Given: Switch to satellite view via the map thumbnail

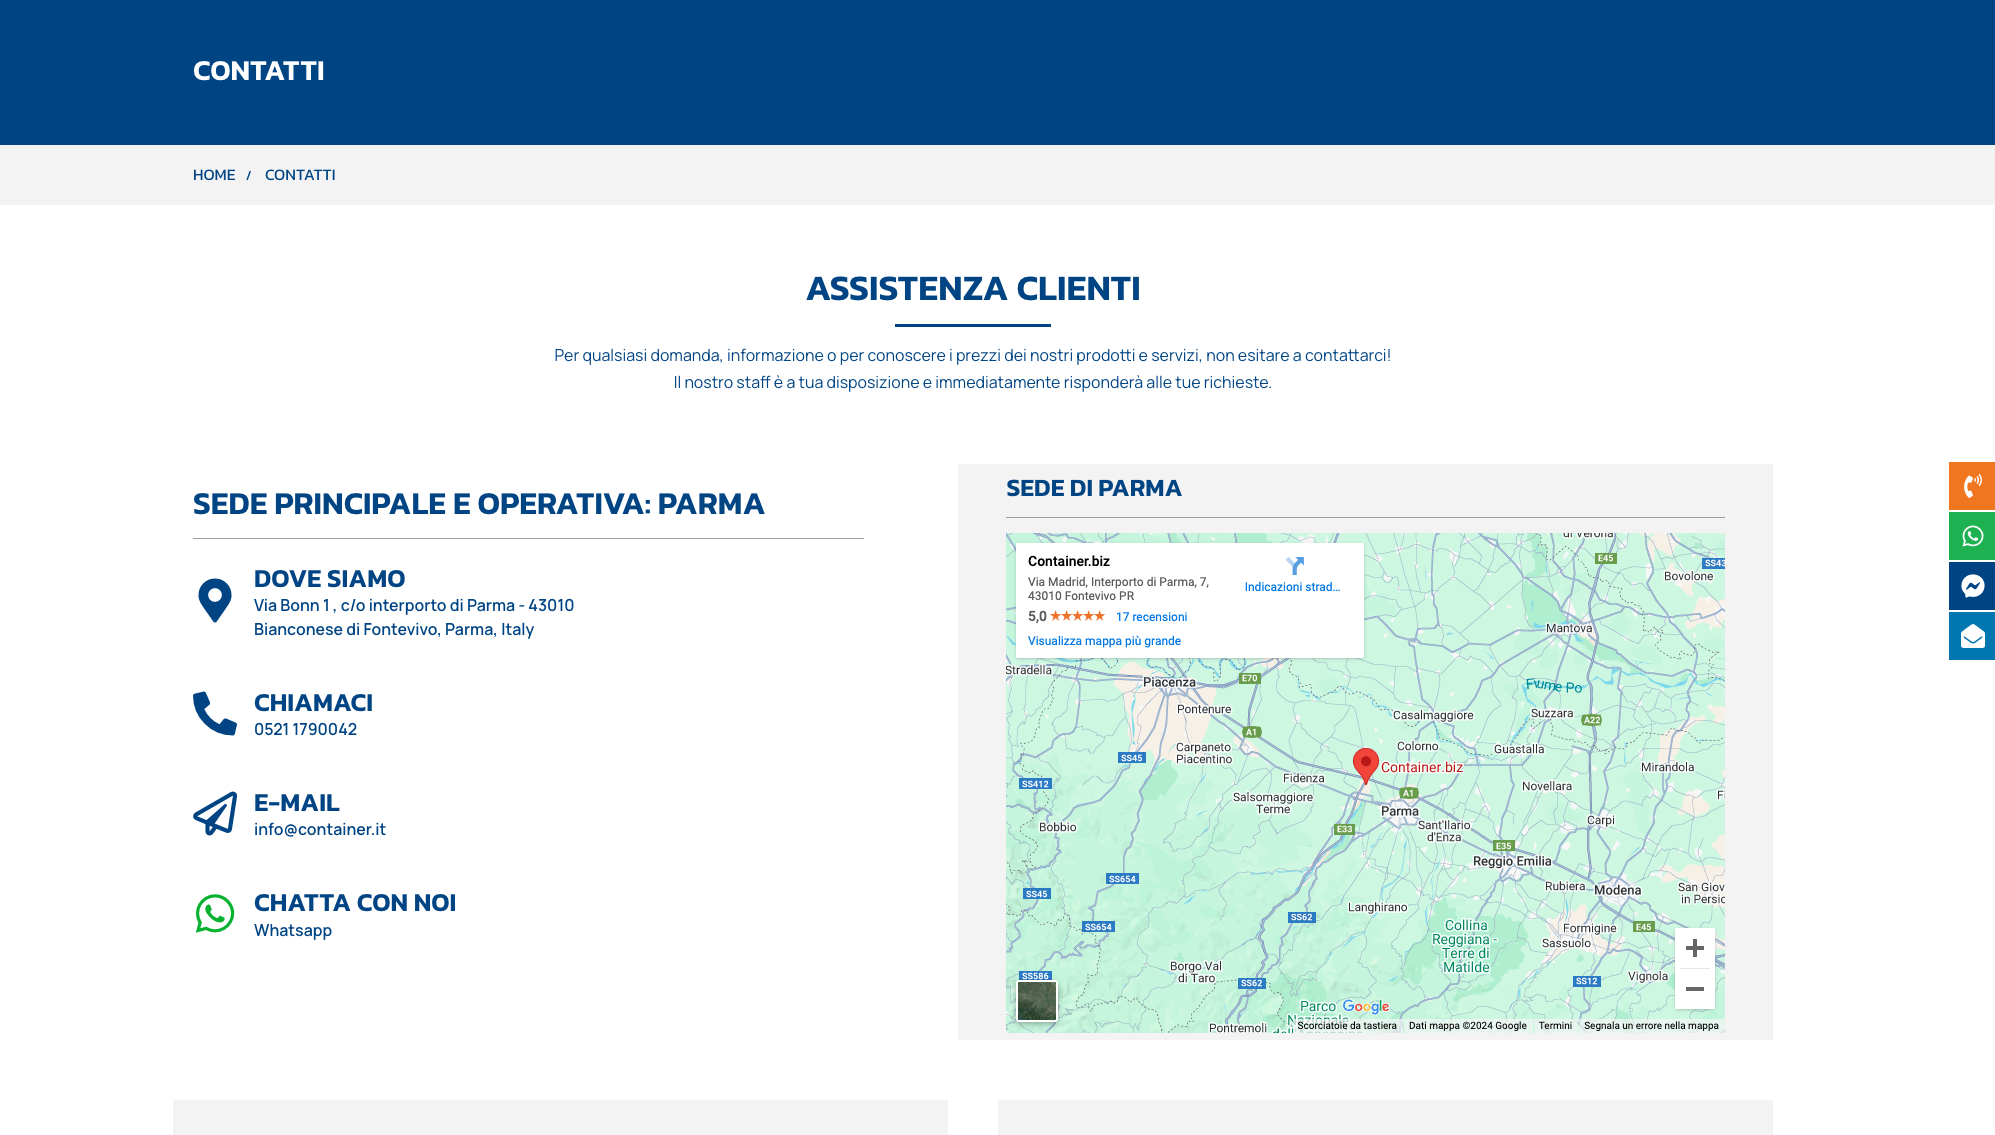Looking at the screenshot, I should point(1036,1001).
